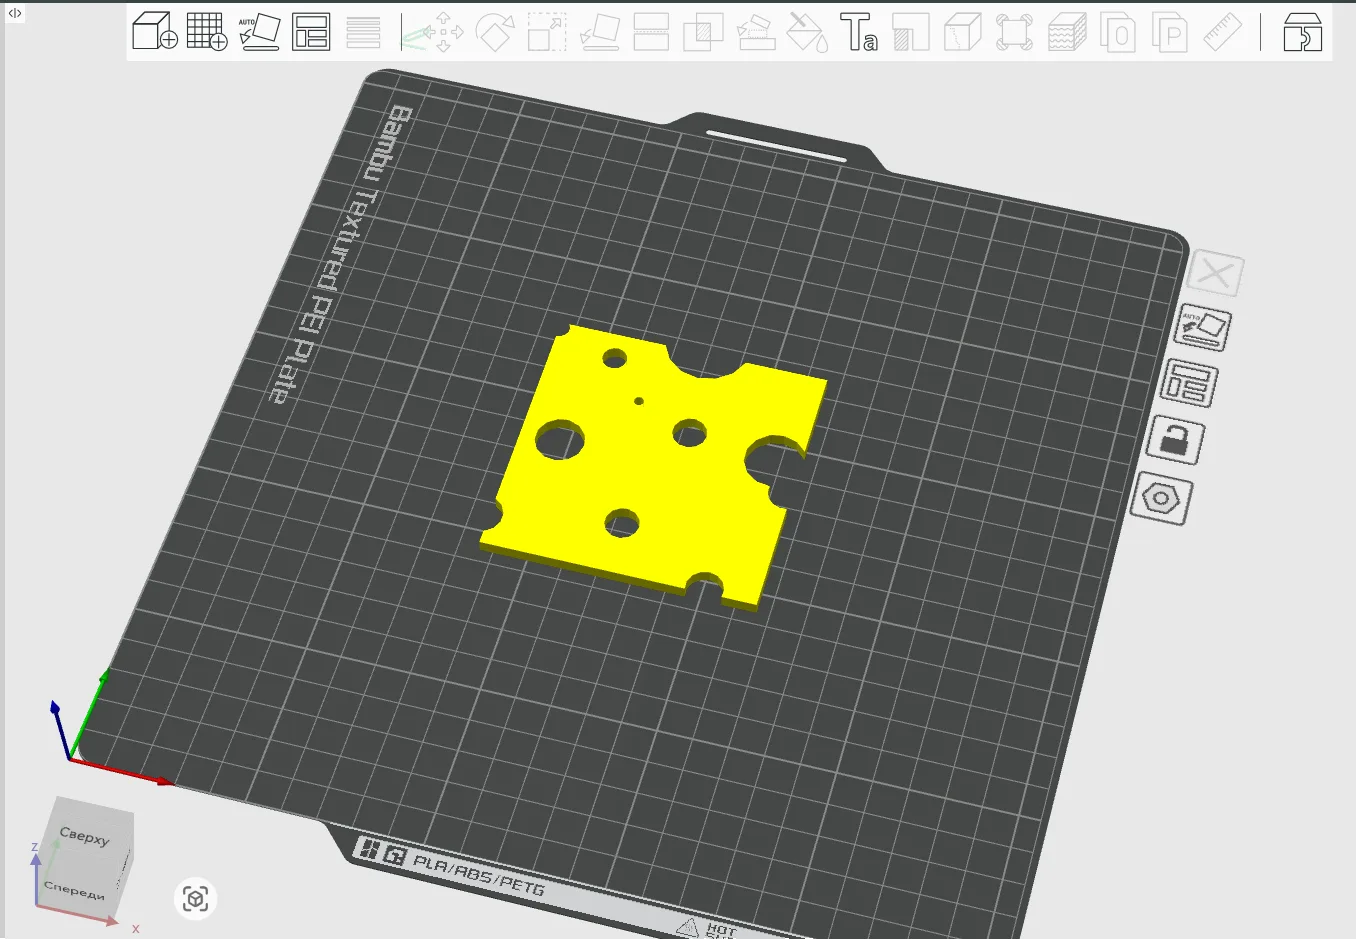Run Auto orient from the top toolbar
This screenshot has height=939, width=1356.
(x=259, y=31)
